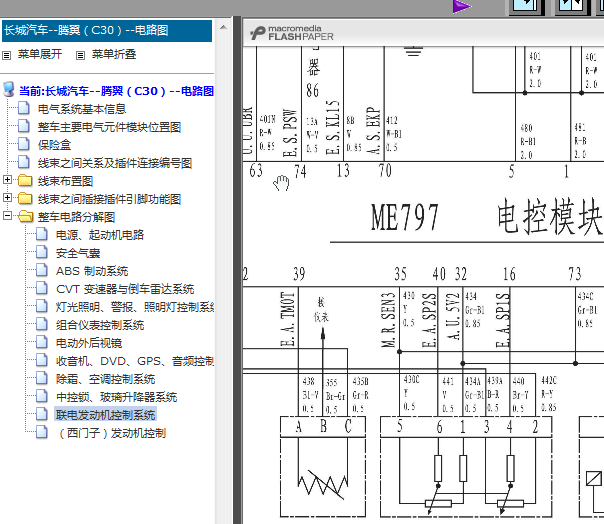Screen dimensions: 604x524
Task: Click page icon next to 除霜、空调控制系统
Action: coord(42,378)
